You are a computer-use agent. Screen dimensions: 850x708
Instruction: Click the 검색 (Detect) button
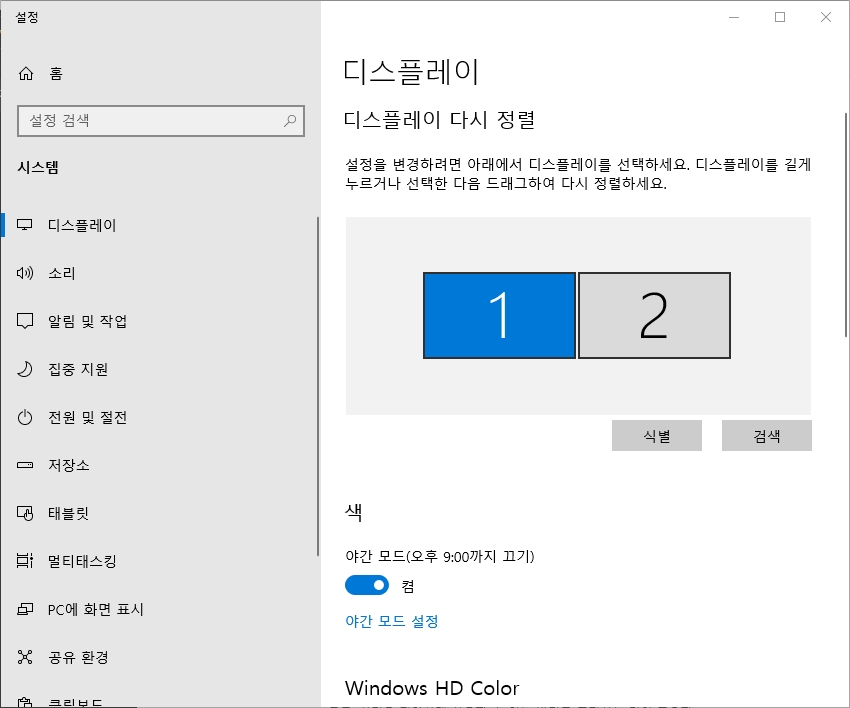click(x=767, y=435)
